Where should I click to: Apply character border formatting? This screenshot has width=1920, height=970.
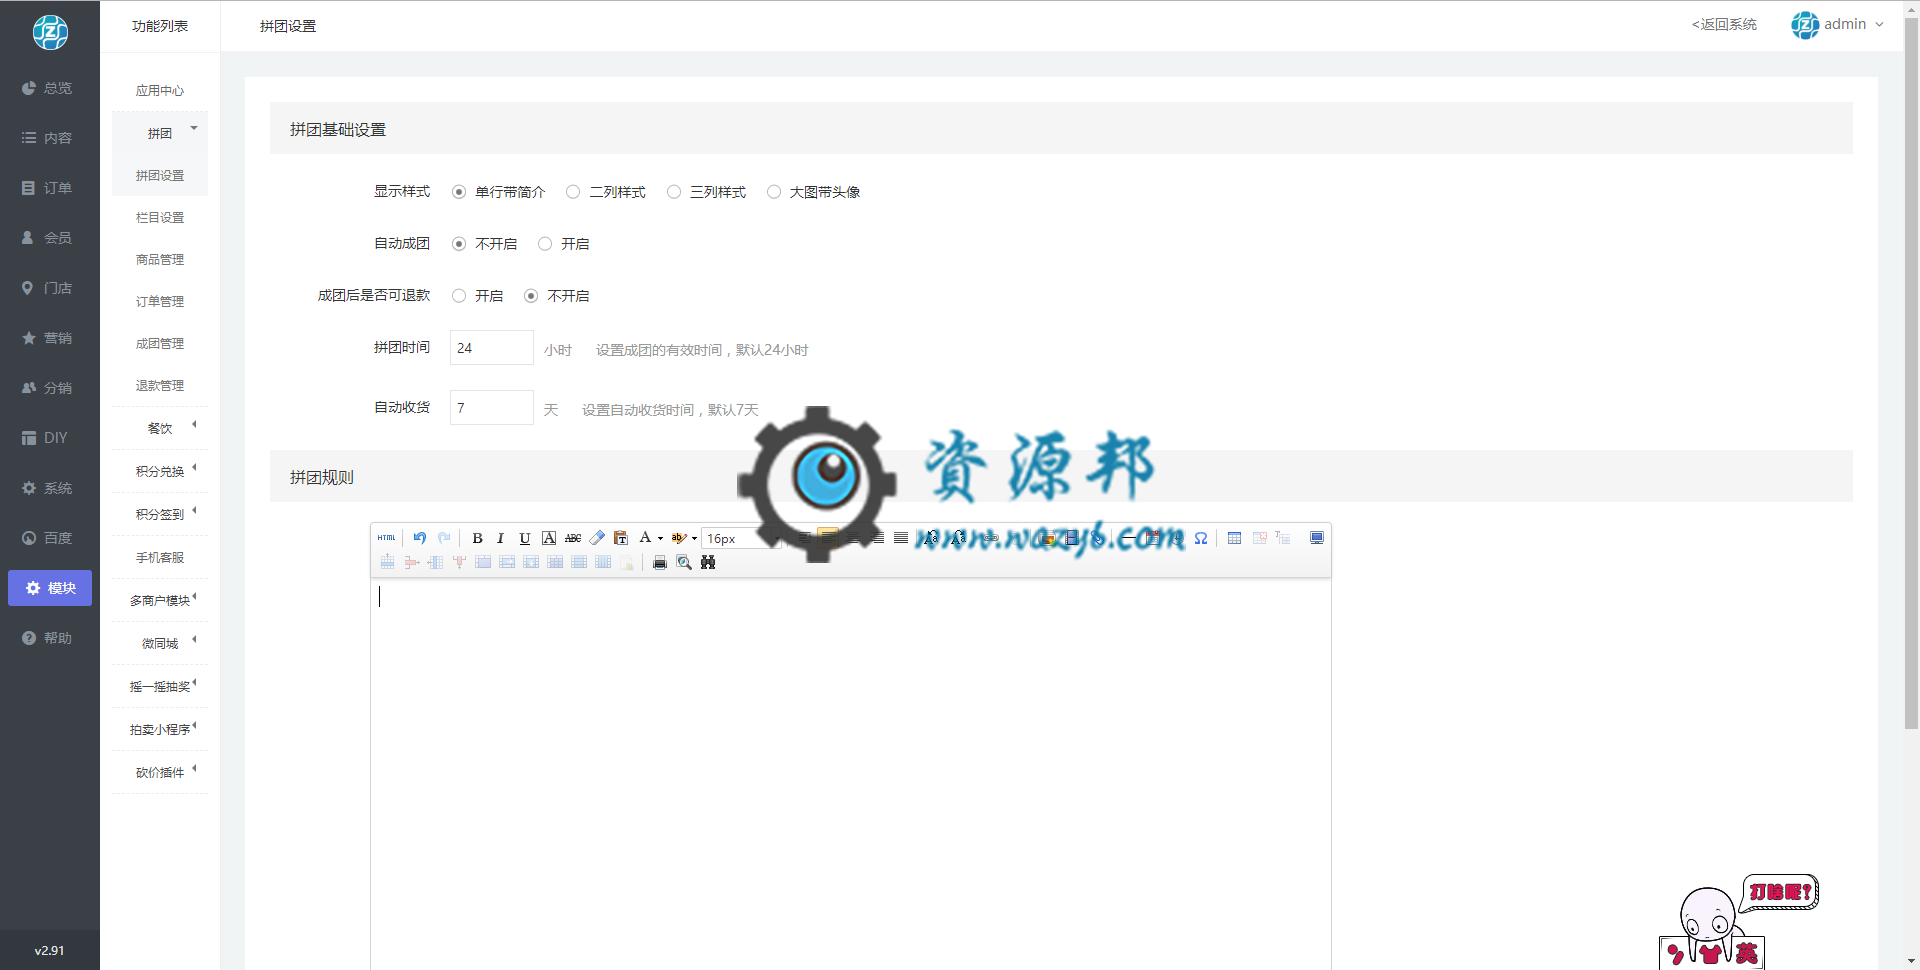coord(549,538)
